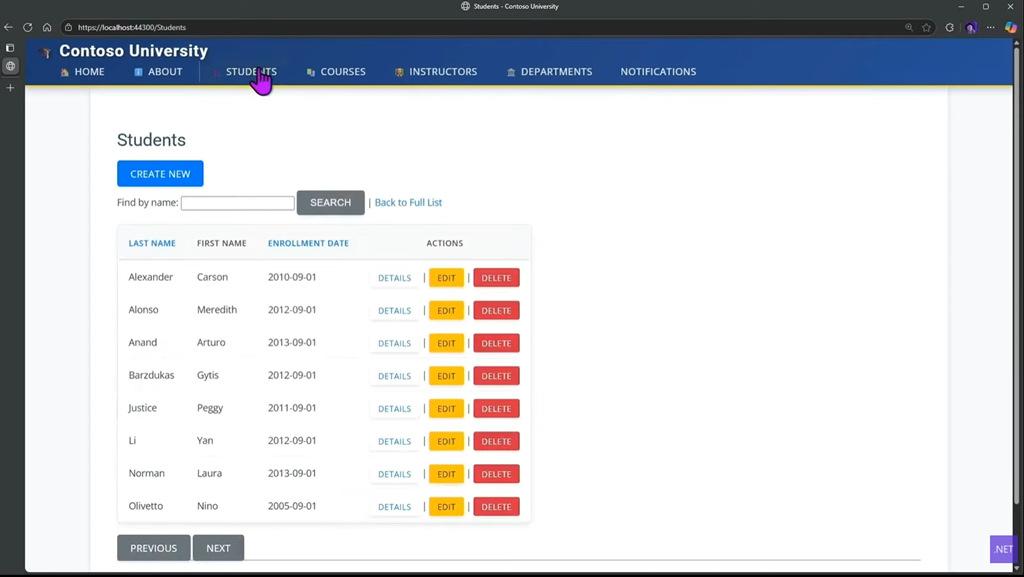Go to the Departments page
1024x577 pixels.
(x=549, y=72)
